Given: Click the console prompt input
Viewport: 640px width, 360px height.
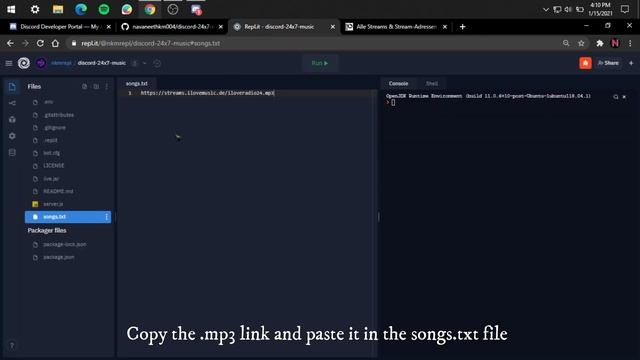Looking at the screenshot, I should [x=393, y=103].
